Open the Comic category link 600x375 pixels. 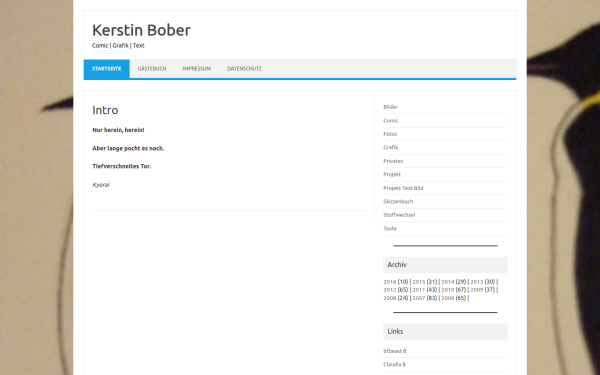click(x=391, y=121)
